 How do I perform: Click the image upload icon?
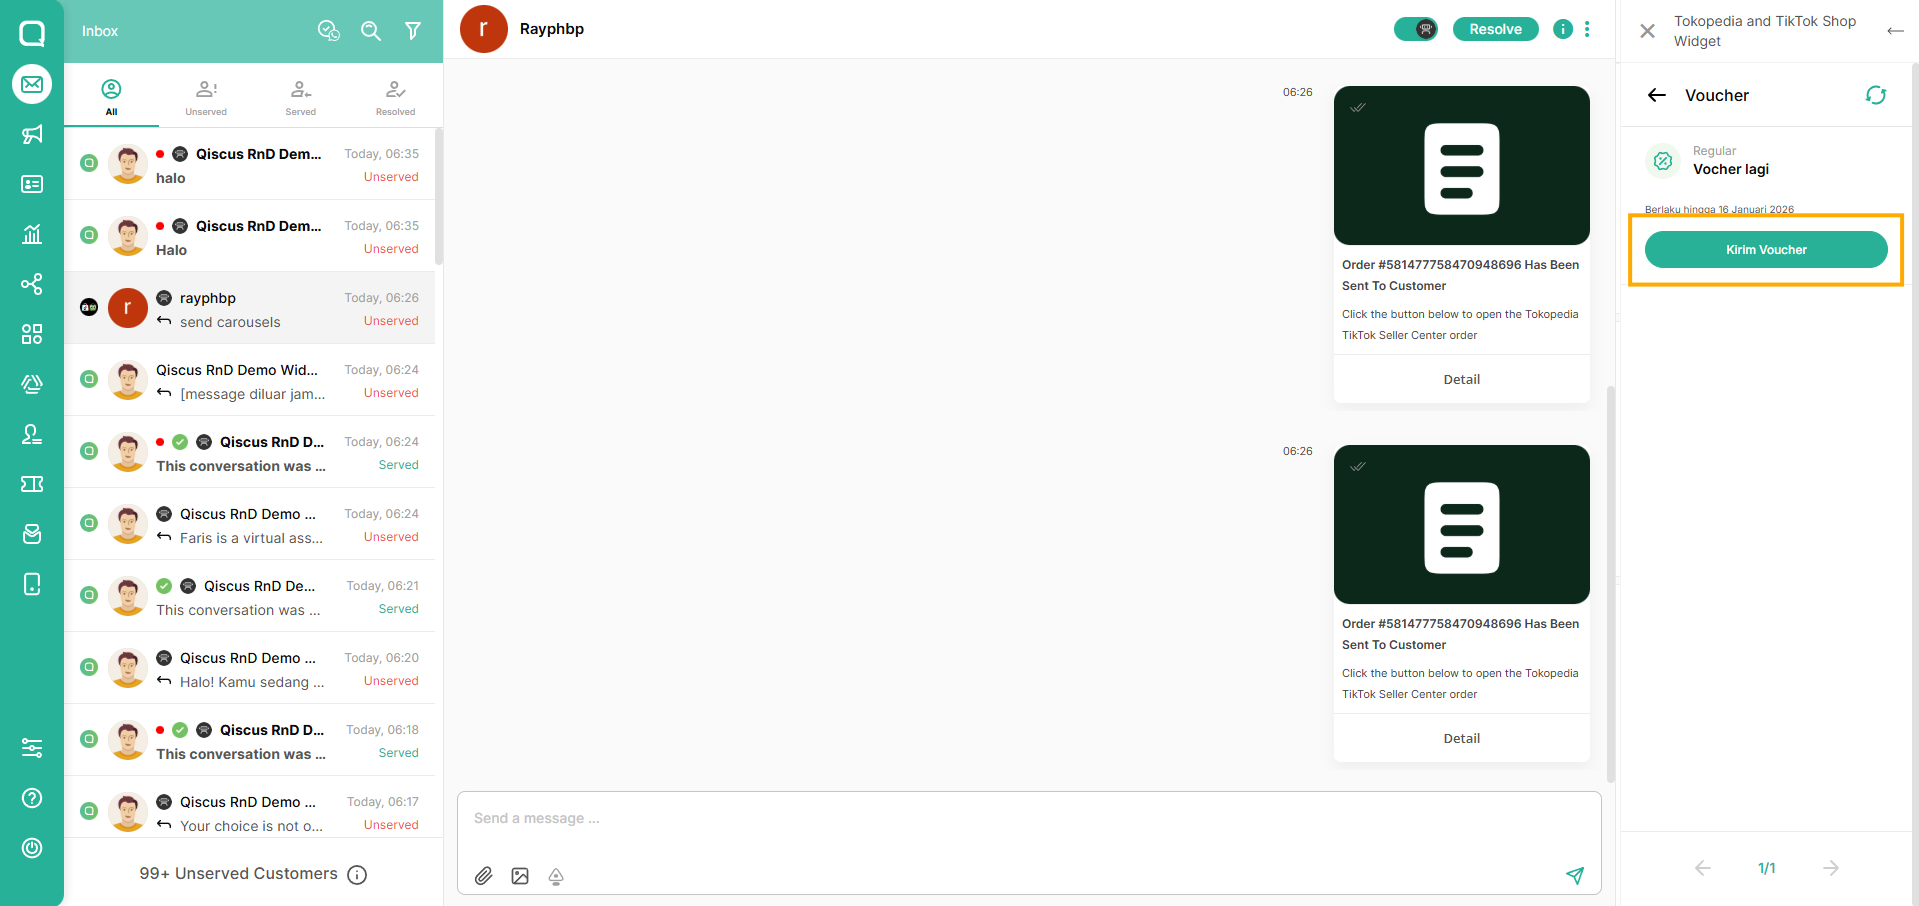[x=520, y=876]
